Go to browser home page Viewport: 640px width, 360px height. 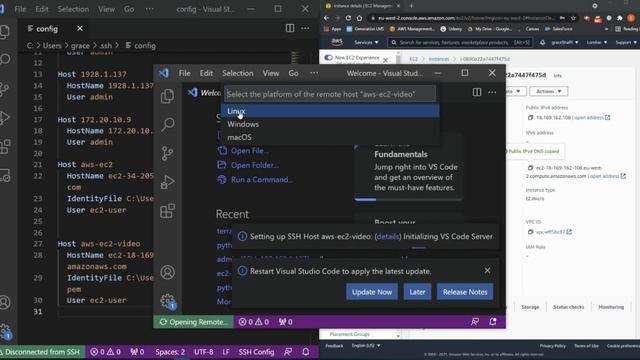click(x=359, y=18)
